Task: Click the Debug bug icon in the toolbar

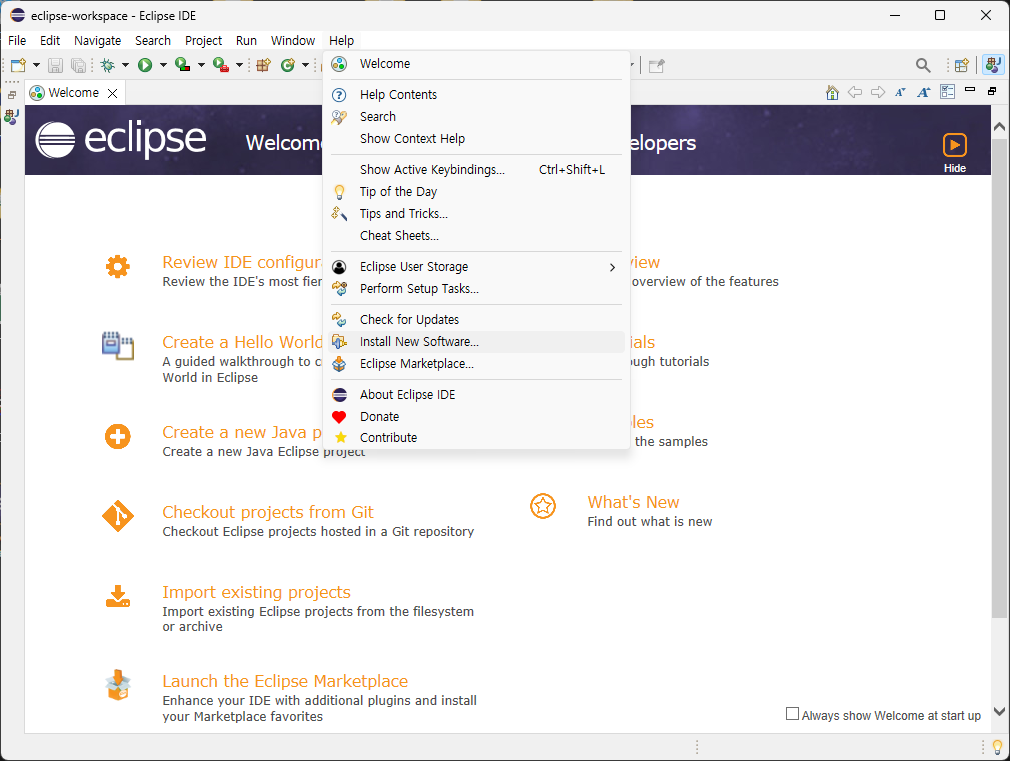Action: click(108, 65)
